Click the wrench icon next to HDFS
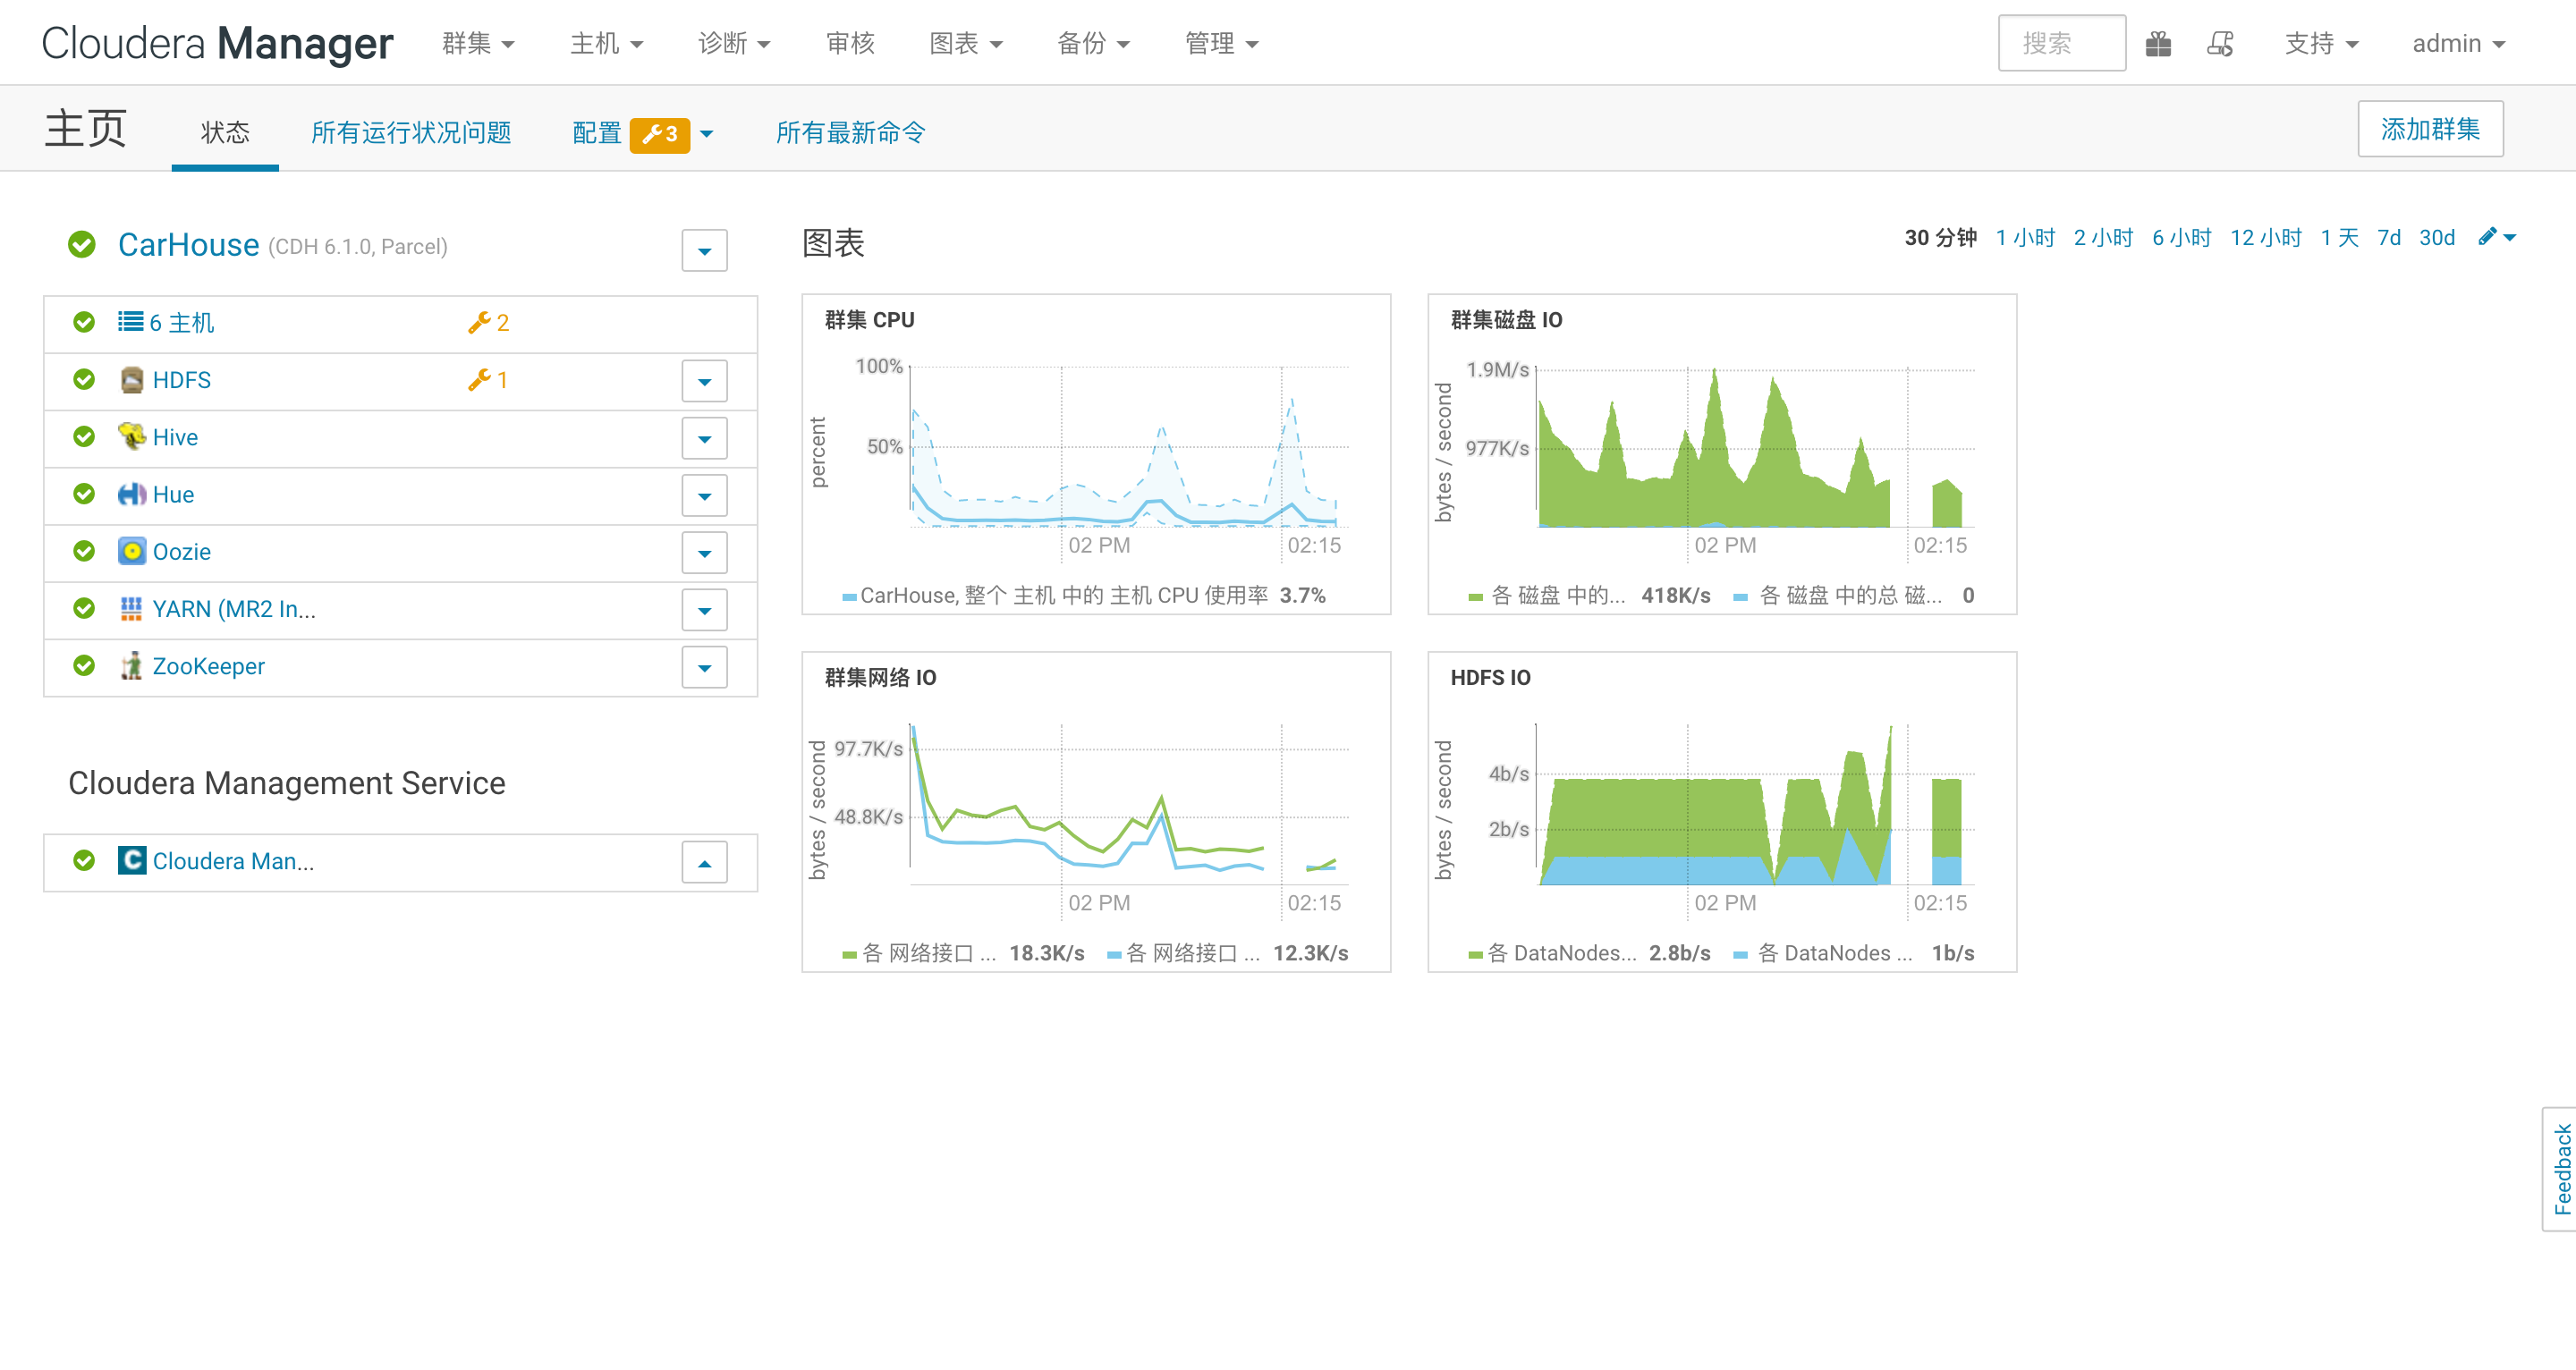 click(x=480, y=380)
